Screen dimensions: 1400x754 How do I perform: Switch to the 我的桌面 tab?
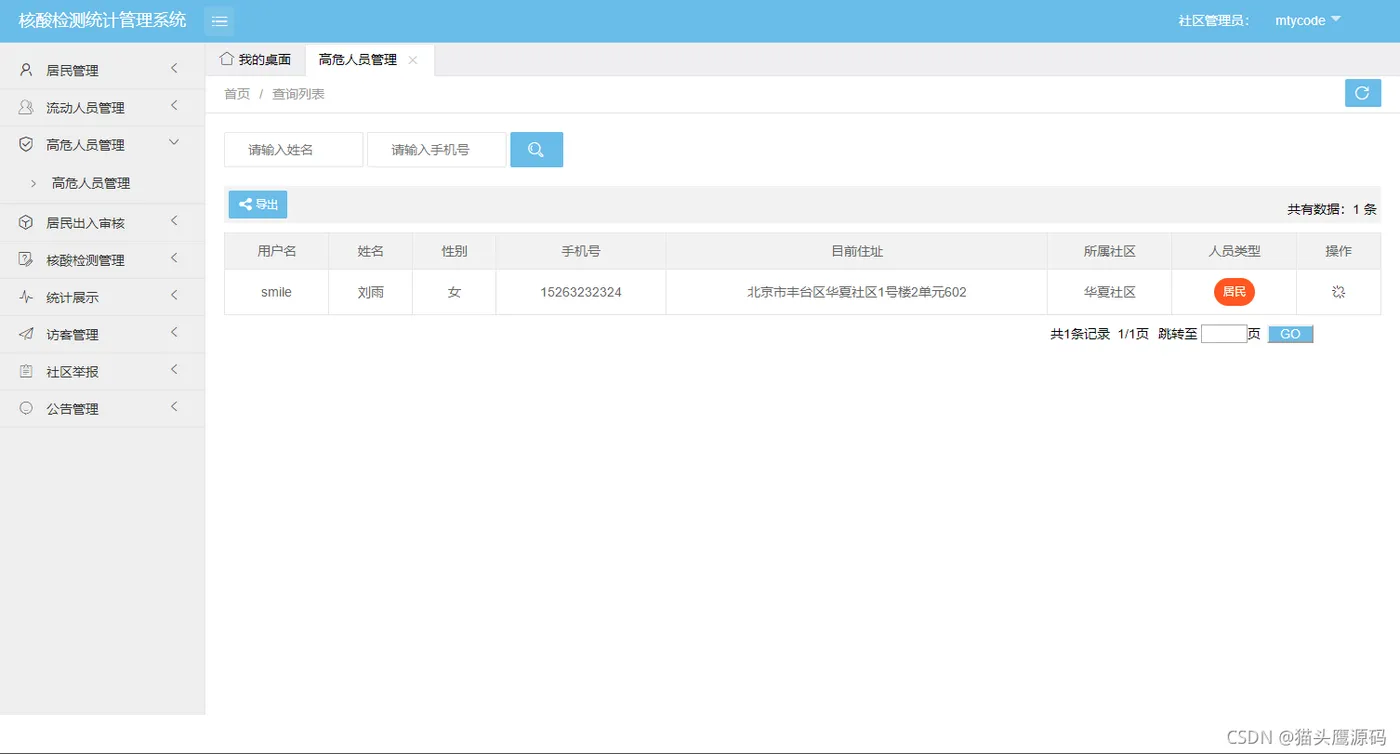pos(255,60)
